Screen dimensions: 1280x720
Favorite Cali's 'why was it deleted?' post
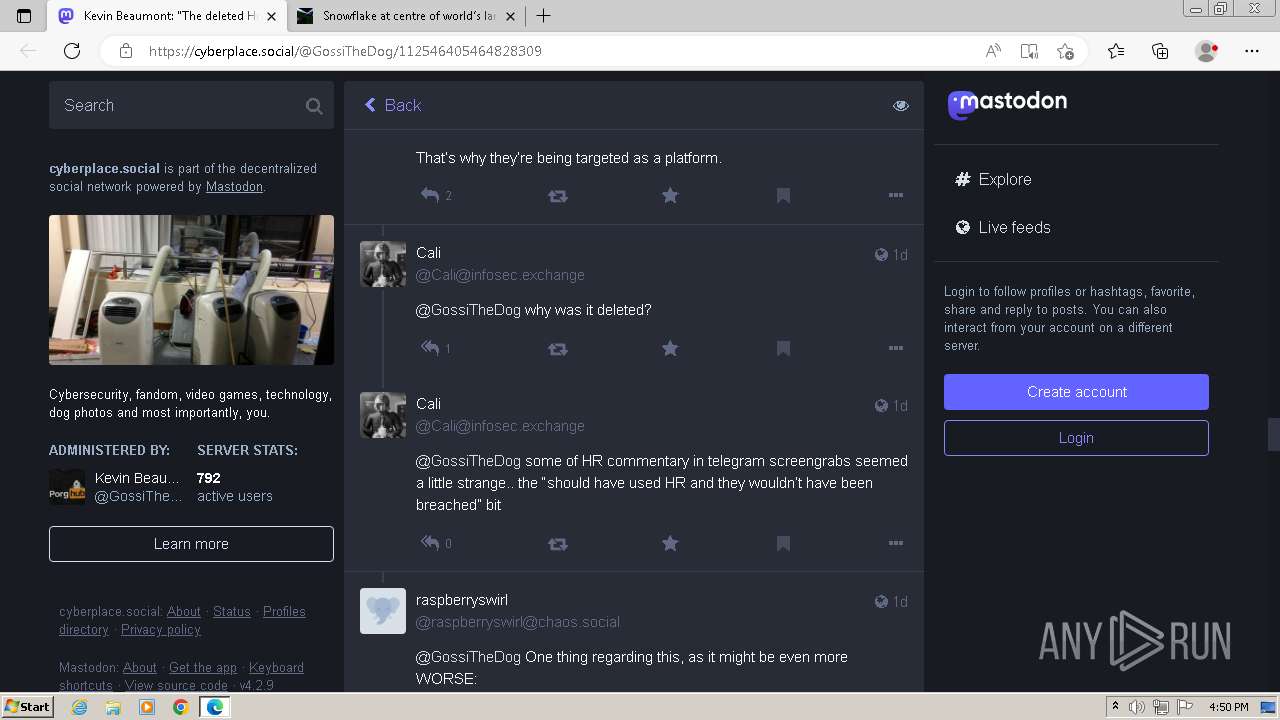(670, 348)
